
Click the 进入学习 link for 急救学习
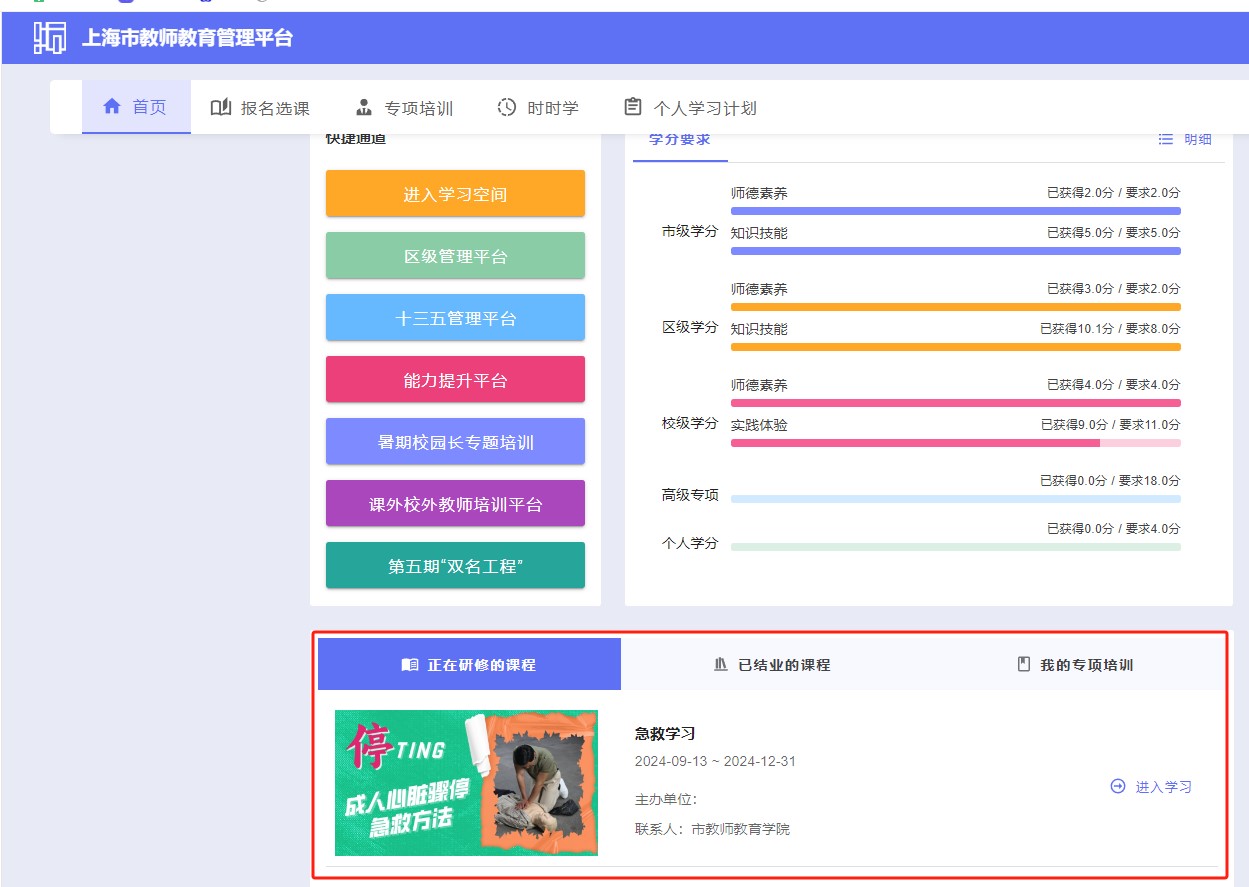click(1163, 787)
